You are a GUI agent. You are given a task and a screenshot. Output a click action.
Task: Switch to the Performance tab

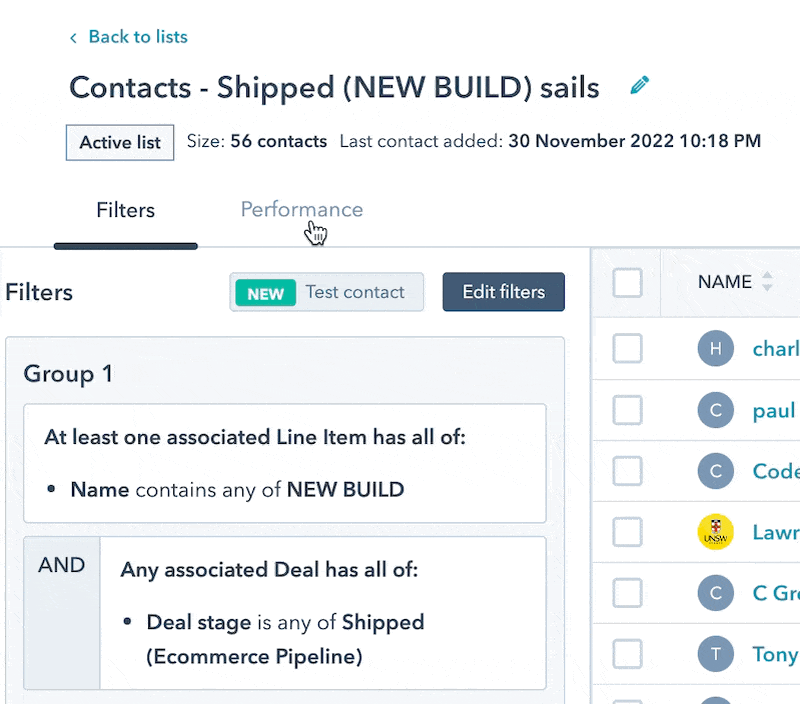coord(301,210)
